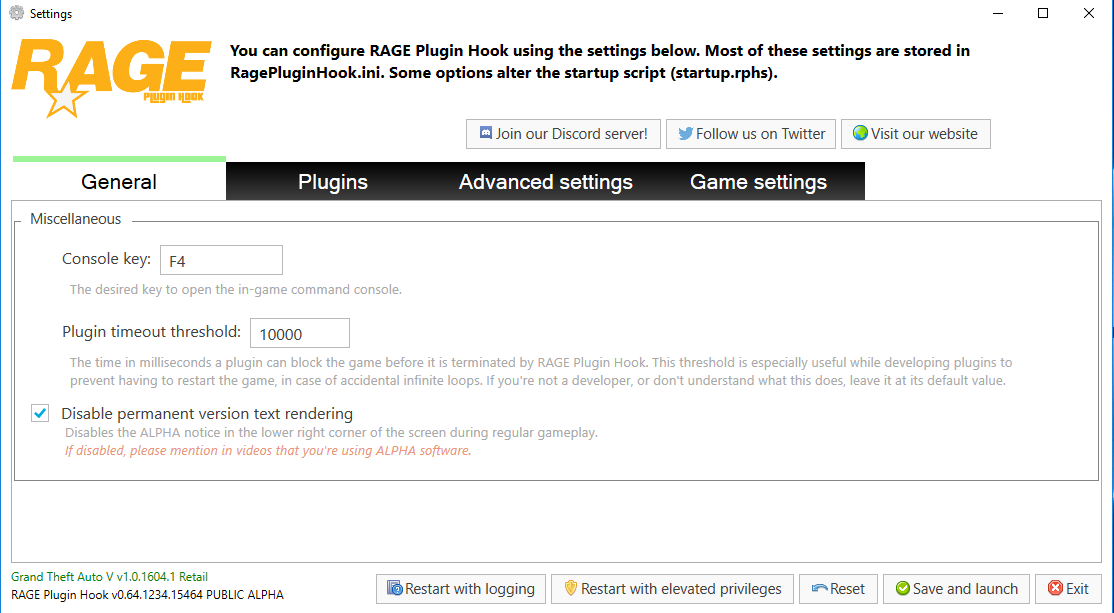Maximize the Settings window
Screen dimensions: 1114x613
[1043, 14]
